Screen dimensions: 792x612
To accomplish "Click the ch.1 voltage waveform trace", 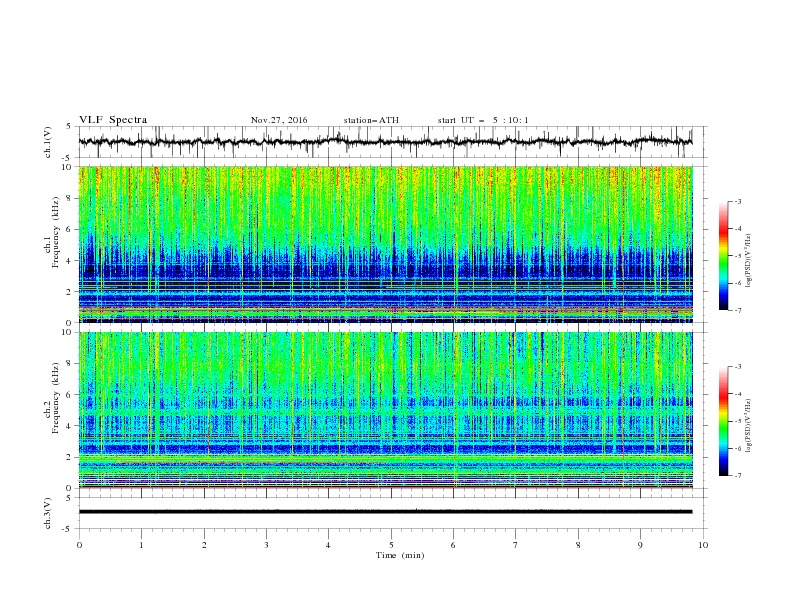I will click(385, 142).
